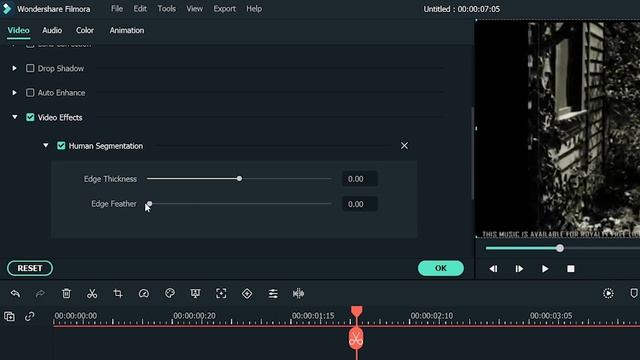Switch to the Video tab
This screenshot has height=360, width=640.
click(18, 31)
